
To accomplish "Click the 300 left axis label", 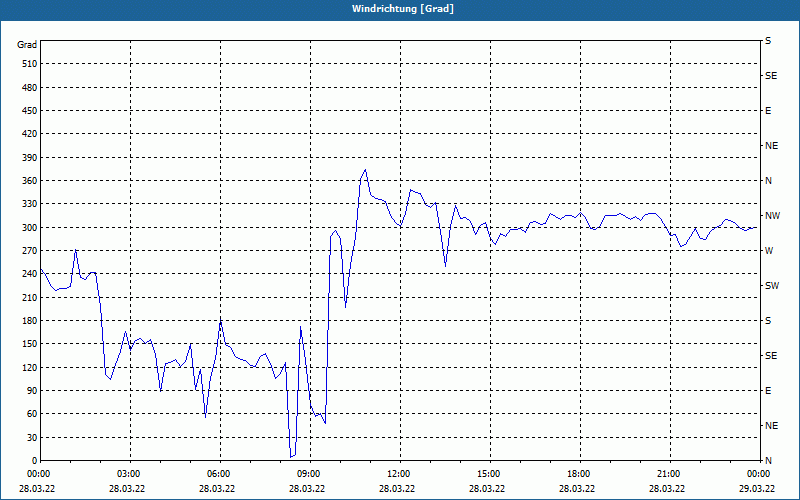I will click(30, 228).
